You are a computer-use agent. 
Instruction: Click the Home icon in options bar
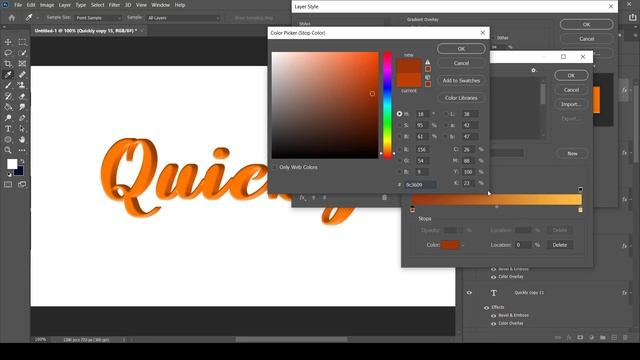[12, 18]
